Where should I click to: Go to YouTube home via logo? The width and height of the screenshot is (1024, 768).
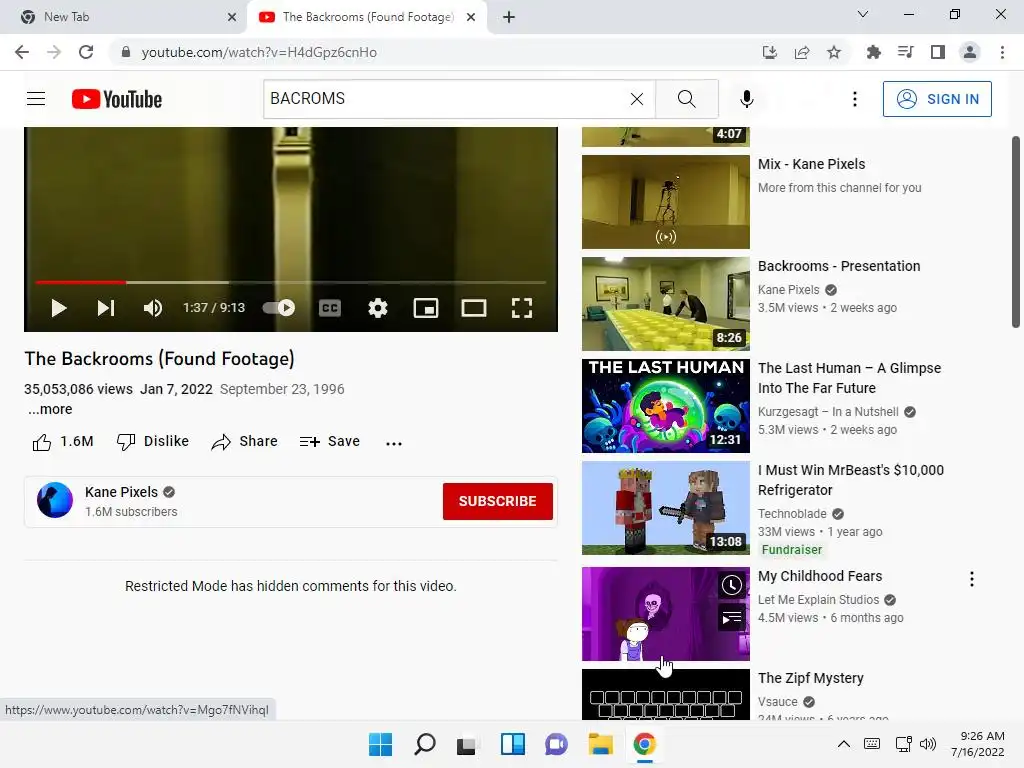coord(117,99)
